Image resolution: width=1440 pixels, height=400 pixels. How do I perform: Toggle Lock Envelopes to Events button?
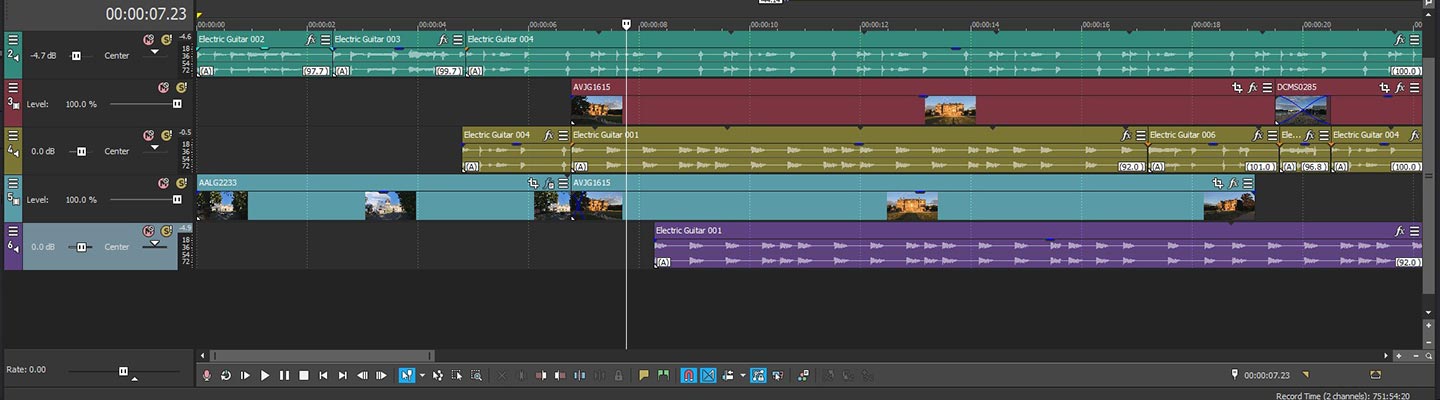click(x=758, y=375)
